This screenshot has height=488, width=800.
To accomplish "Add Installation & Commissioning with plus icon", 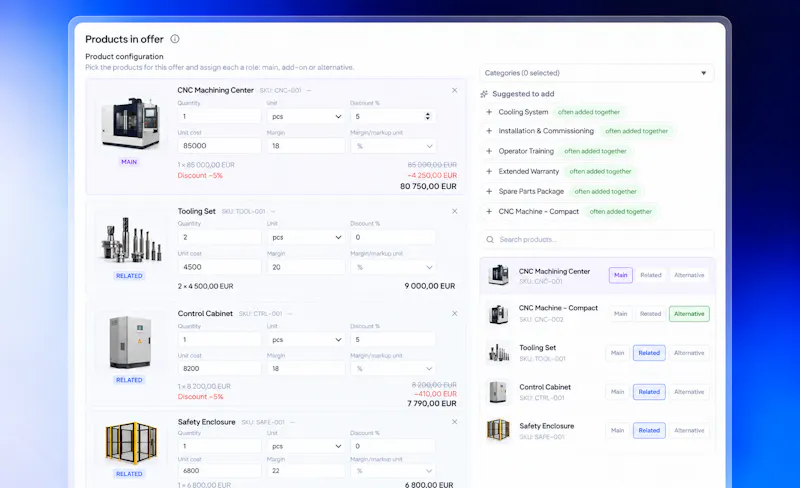I will (489, 131).
